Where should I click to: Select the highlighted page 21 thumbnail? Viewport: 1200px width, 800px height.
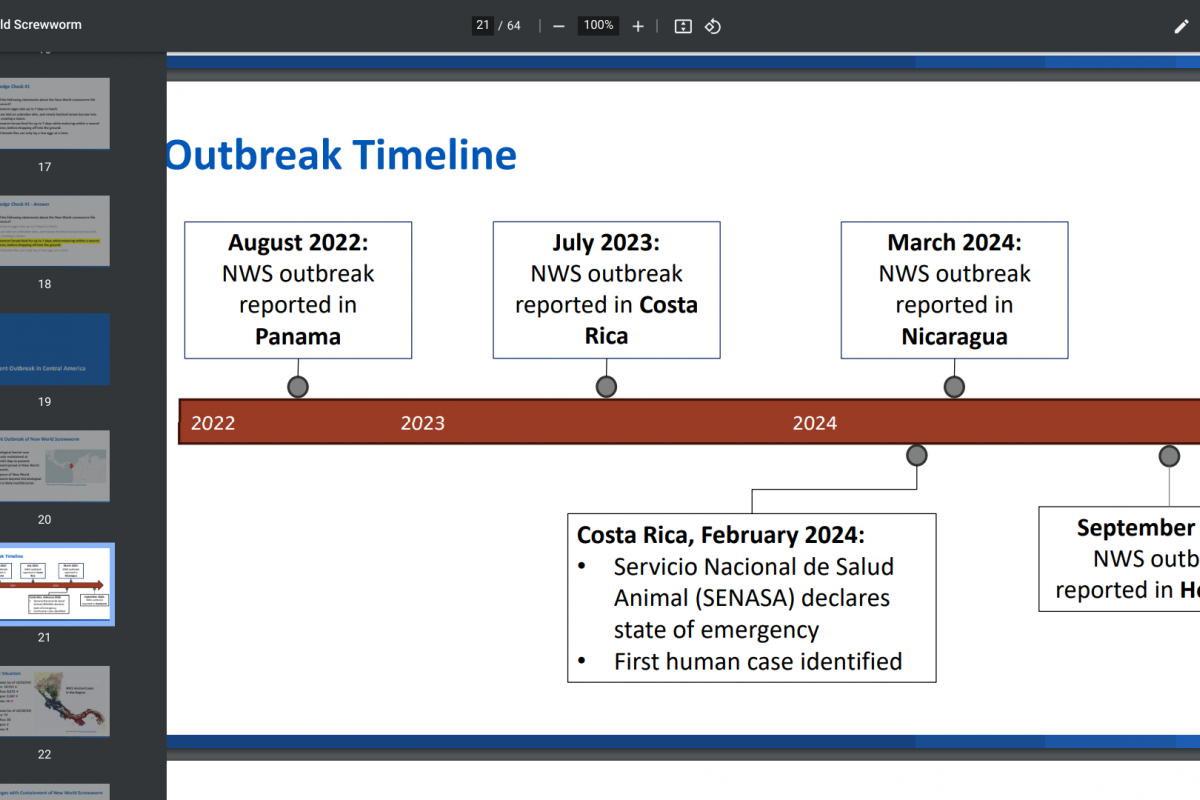(55, 584)
